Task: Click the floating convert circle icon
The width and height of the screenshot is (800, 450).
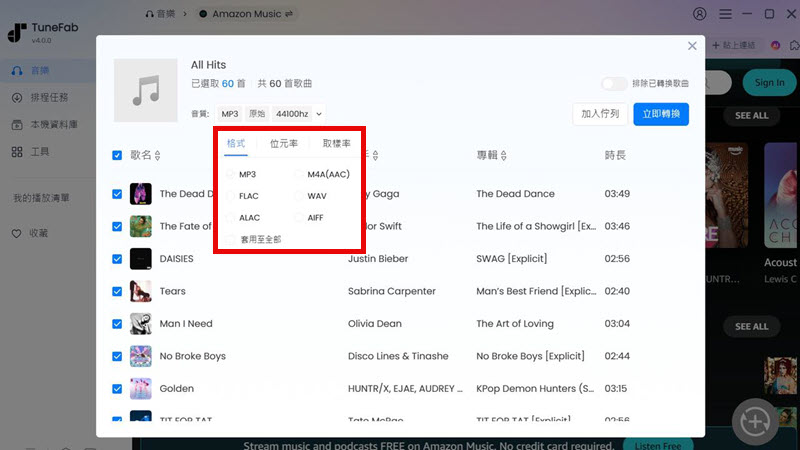Action: pos(755,422)
